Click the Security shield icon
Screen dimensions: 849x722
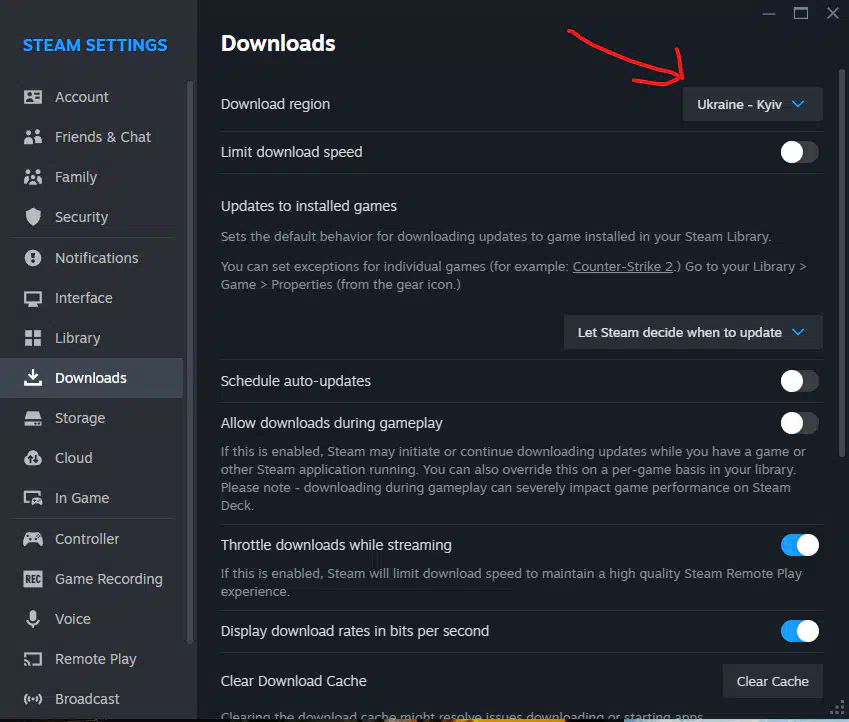click(x=33, y=217)
